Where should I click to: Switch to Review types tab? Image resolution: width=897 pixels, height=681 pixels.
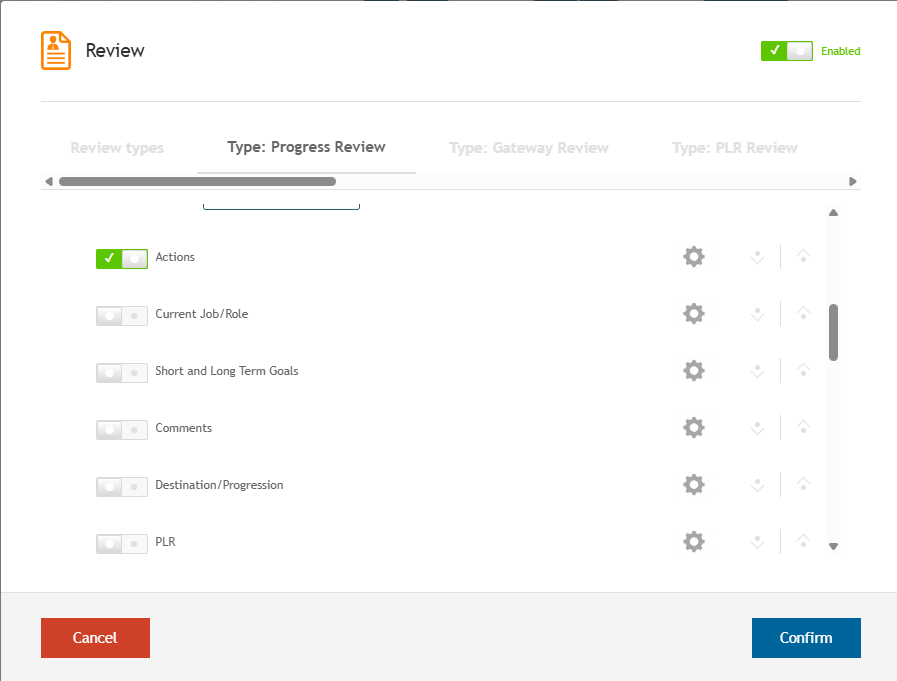117,148
